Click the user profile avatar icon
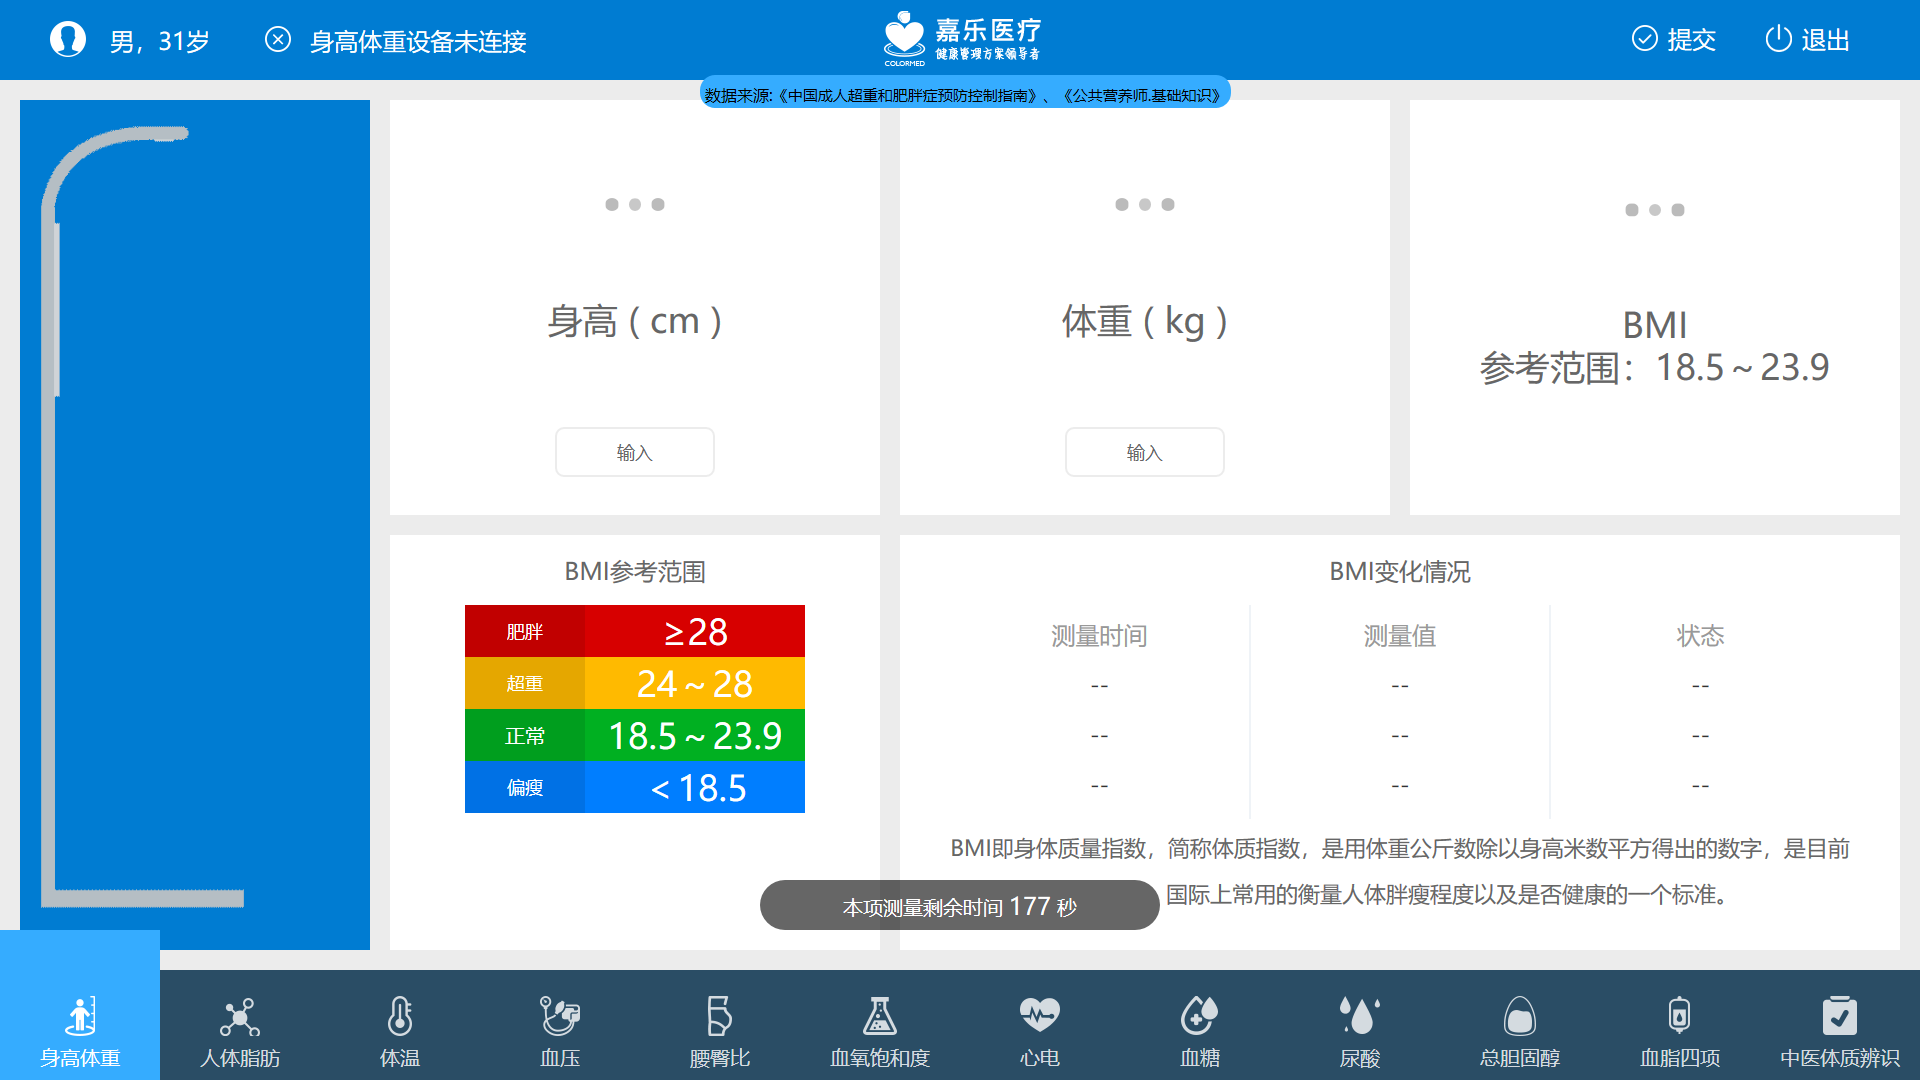The height and width of the screenshot is (1080, 1920). [67, 38]
